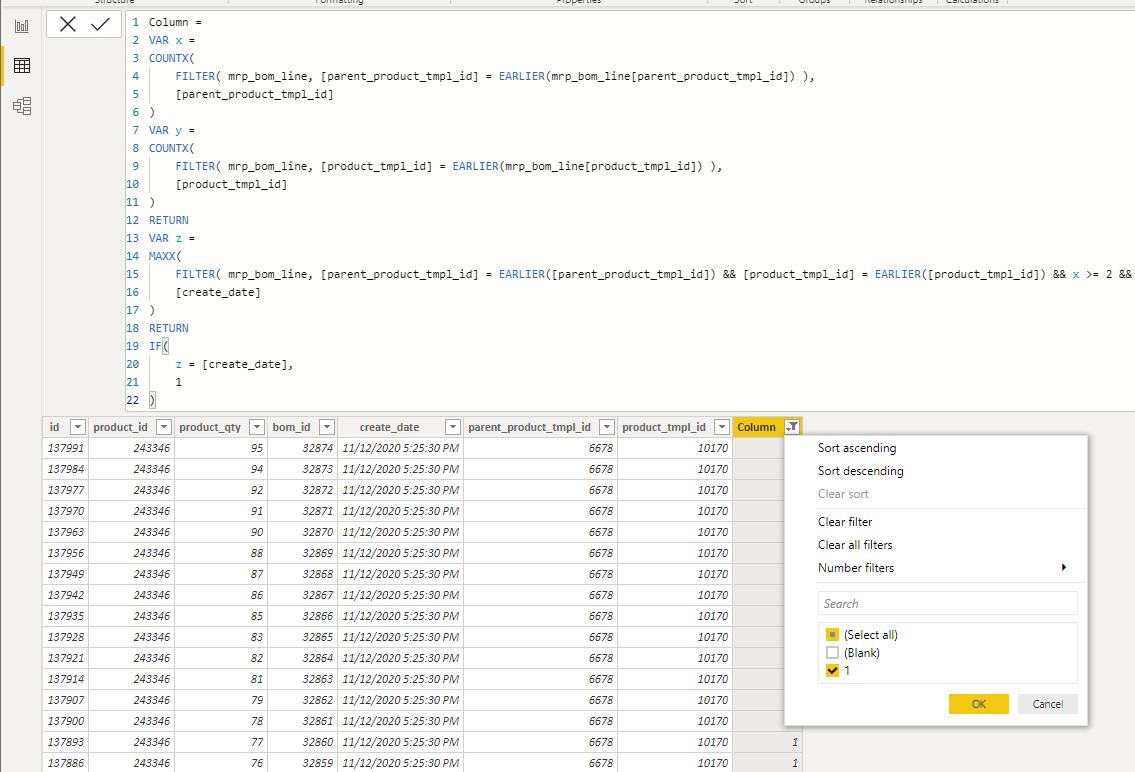
Task: Open the filter icon on Column header
Action: tap(793, 427)
